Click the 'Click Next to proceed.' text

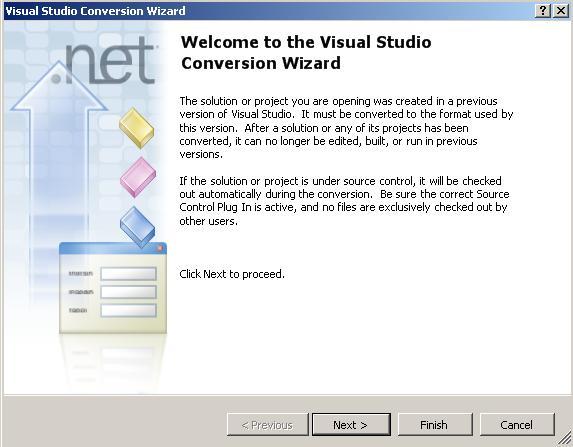(x=232, y=274)
